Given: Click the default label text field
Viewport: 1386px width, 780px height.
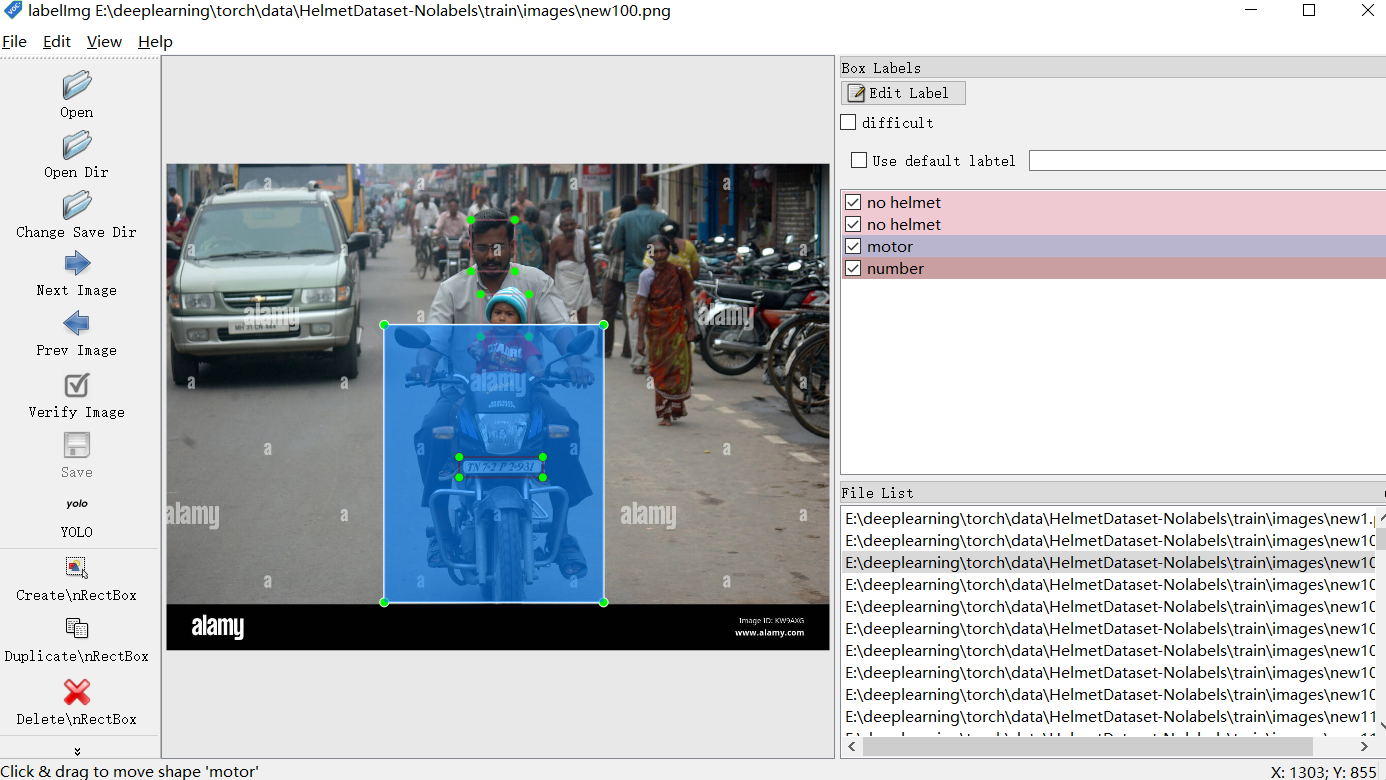Looking at the screenshot, I should 1207,160.
